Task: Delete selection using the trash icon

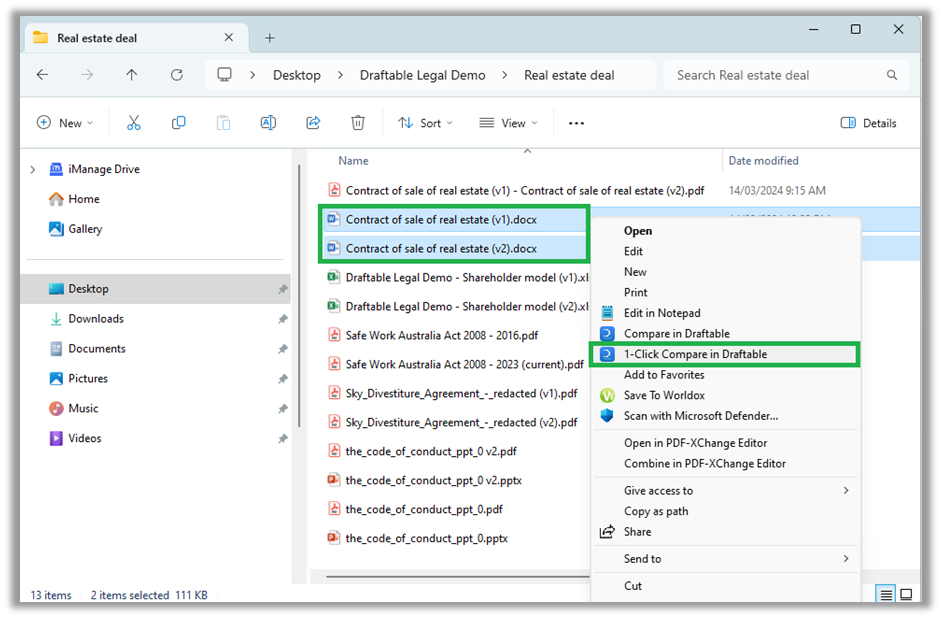Action: coord(358,122)
